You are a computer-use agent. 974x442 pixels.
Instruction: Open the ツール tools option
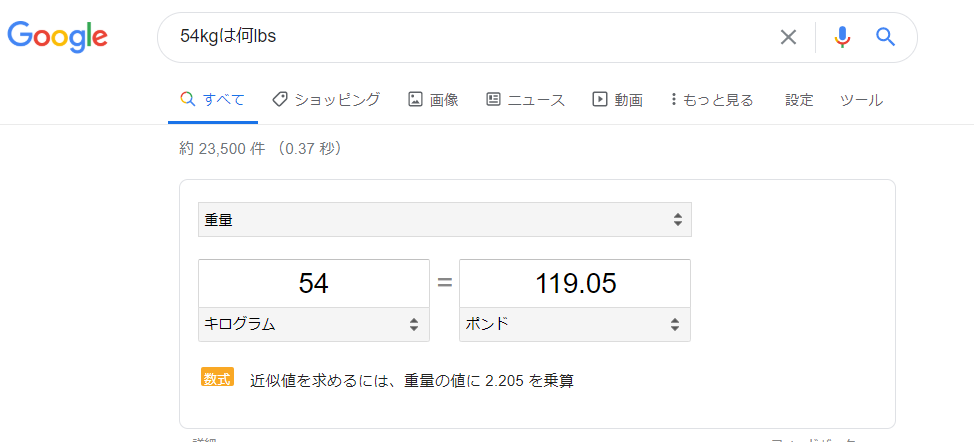862,100
